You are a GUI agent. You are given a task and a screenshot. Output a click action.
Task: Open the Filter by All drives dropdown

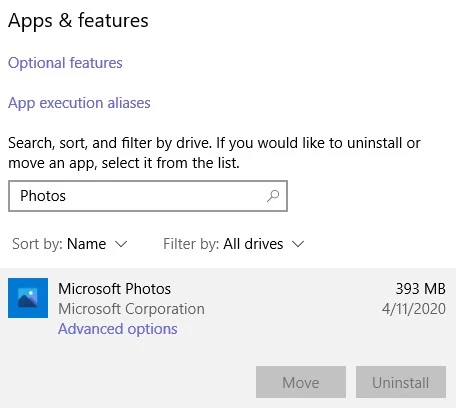pos(234,244)
